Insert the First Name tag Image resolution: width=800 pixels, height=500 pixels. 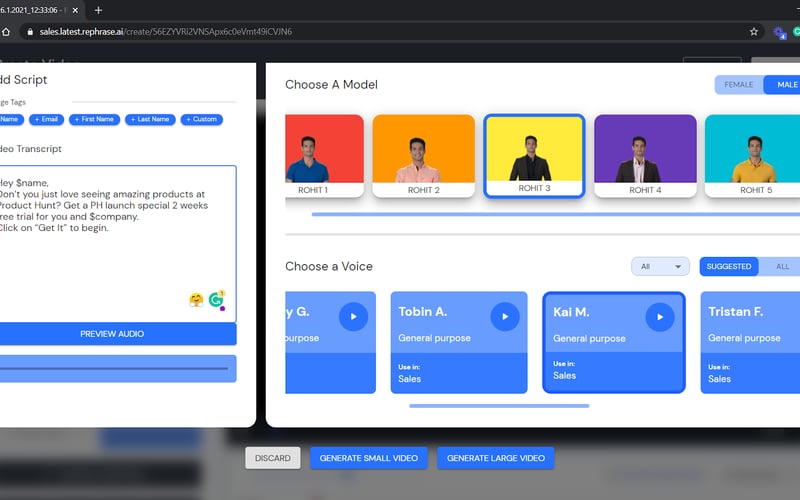[94, 119]
